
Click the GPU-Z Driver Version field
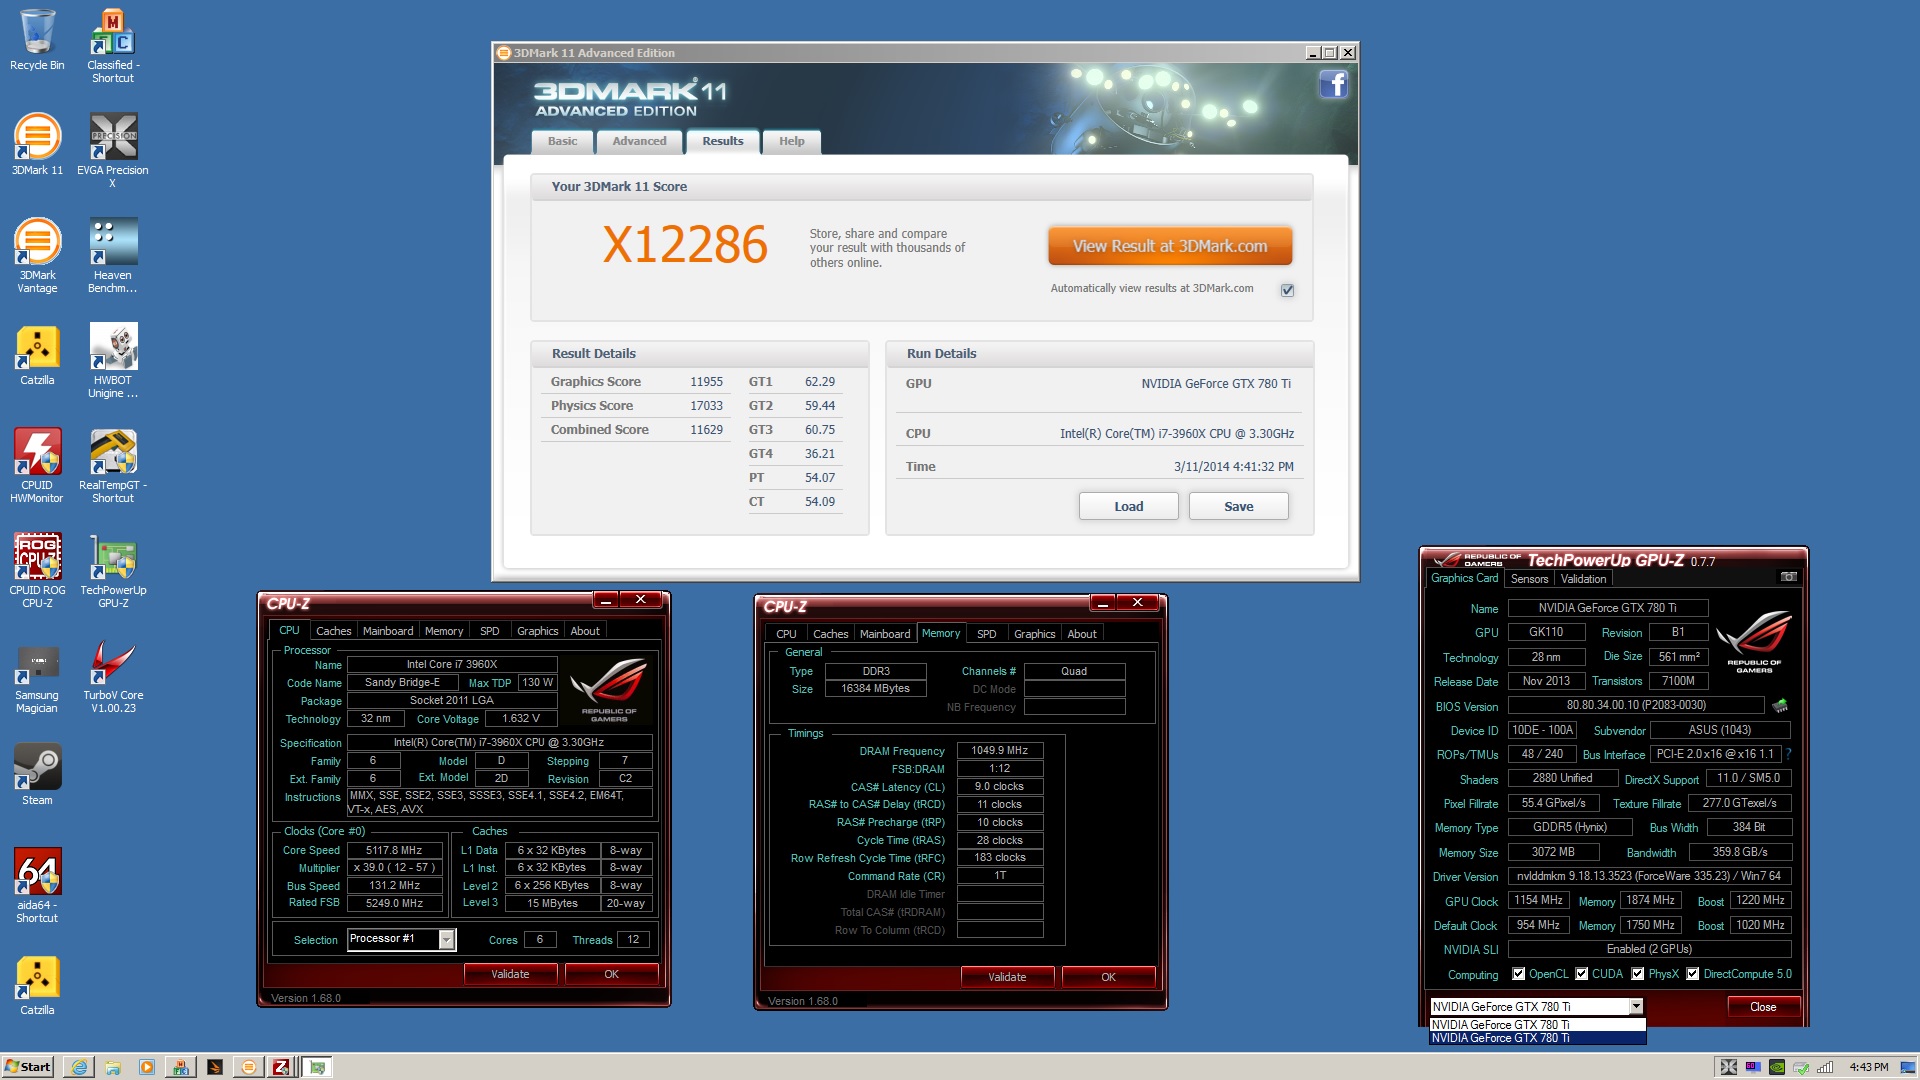point(1649,876)
